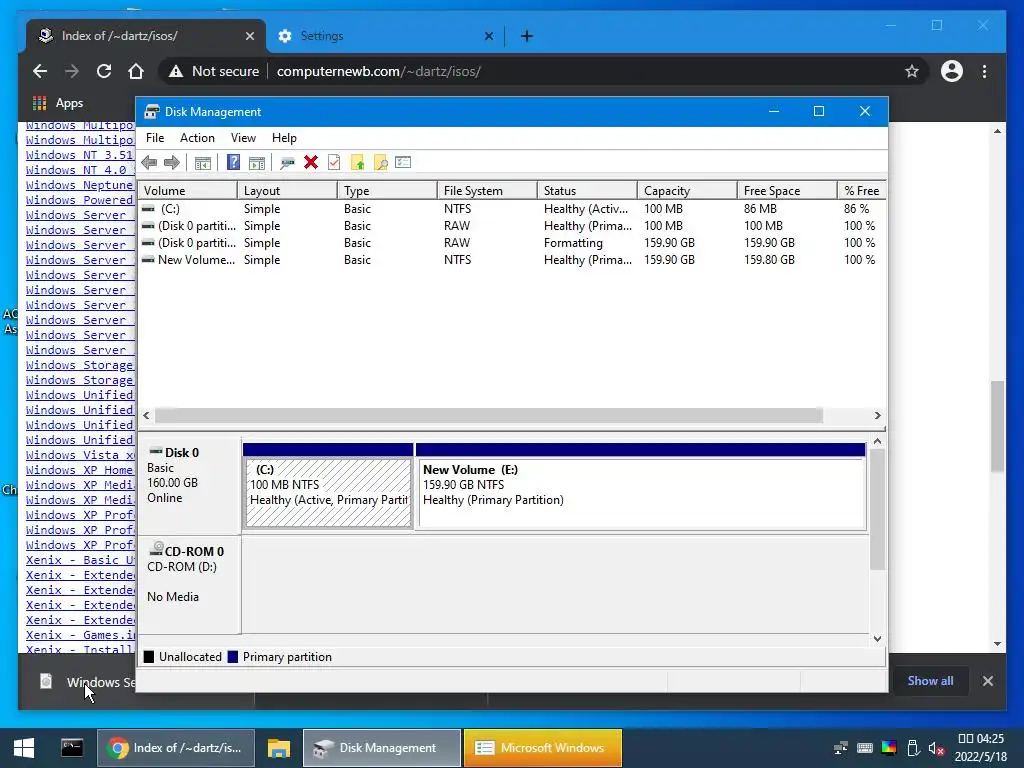This screenshot has width=1024, height=768.
Task: Click the colorful display tray icon
Action: click(x=889, y=748)
